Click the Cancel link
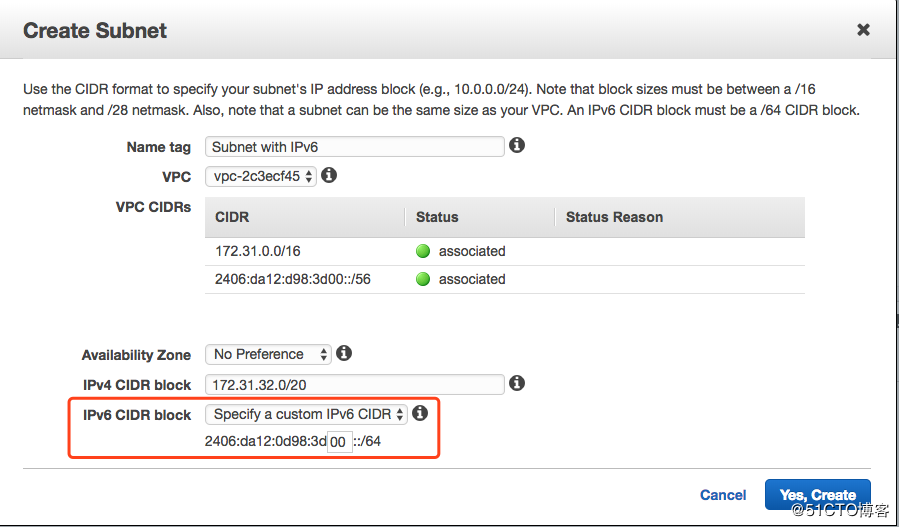 point(723,495)
